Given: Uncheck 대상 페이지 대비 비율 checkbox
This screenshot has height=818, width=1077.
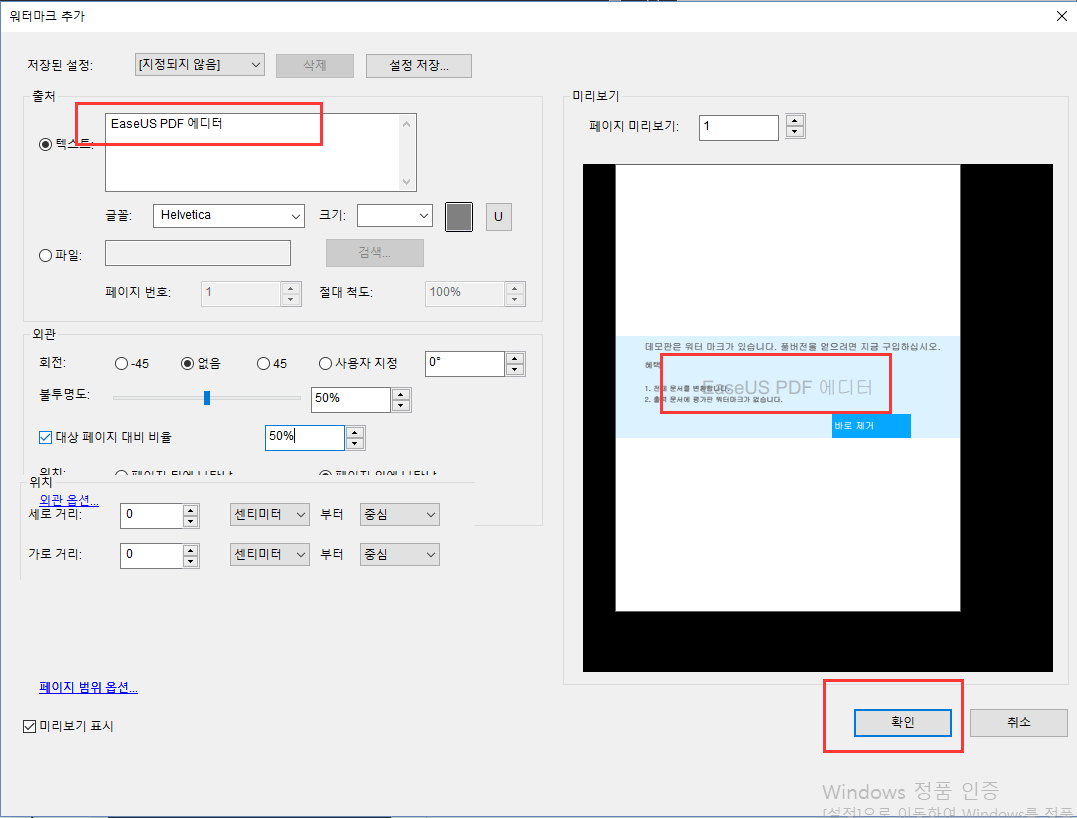Looking at the screenshot, I should tap(45, 437).
